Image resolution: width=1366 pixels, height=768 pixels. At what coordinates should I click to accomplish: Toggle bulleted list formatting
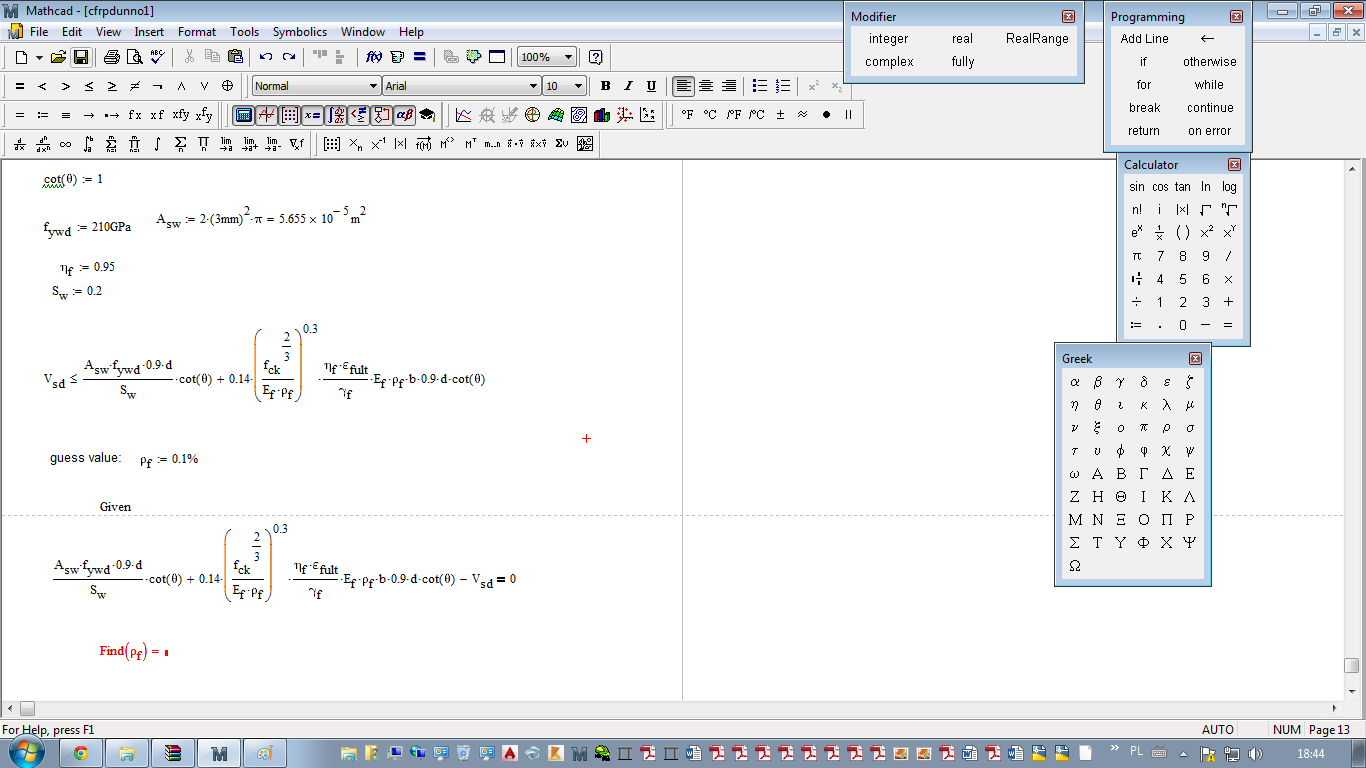click(x=760, y=86)
